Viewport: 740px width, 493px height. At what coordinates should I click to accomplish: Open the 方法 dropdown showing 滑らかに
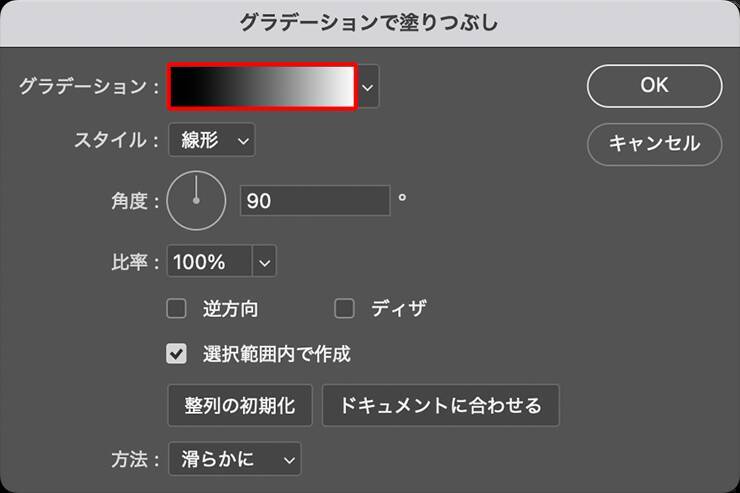(x=234, y=459)
